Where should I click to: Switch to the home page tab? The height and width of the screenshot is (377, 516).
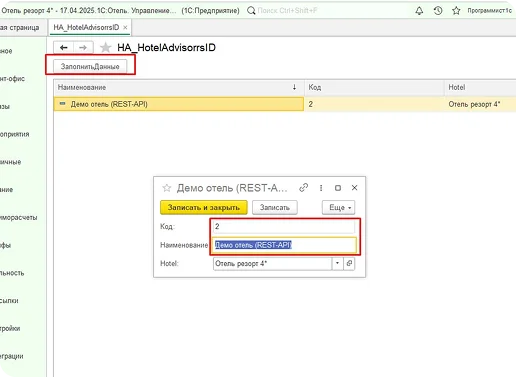(x=19, y=27)
